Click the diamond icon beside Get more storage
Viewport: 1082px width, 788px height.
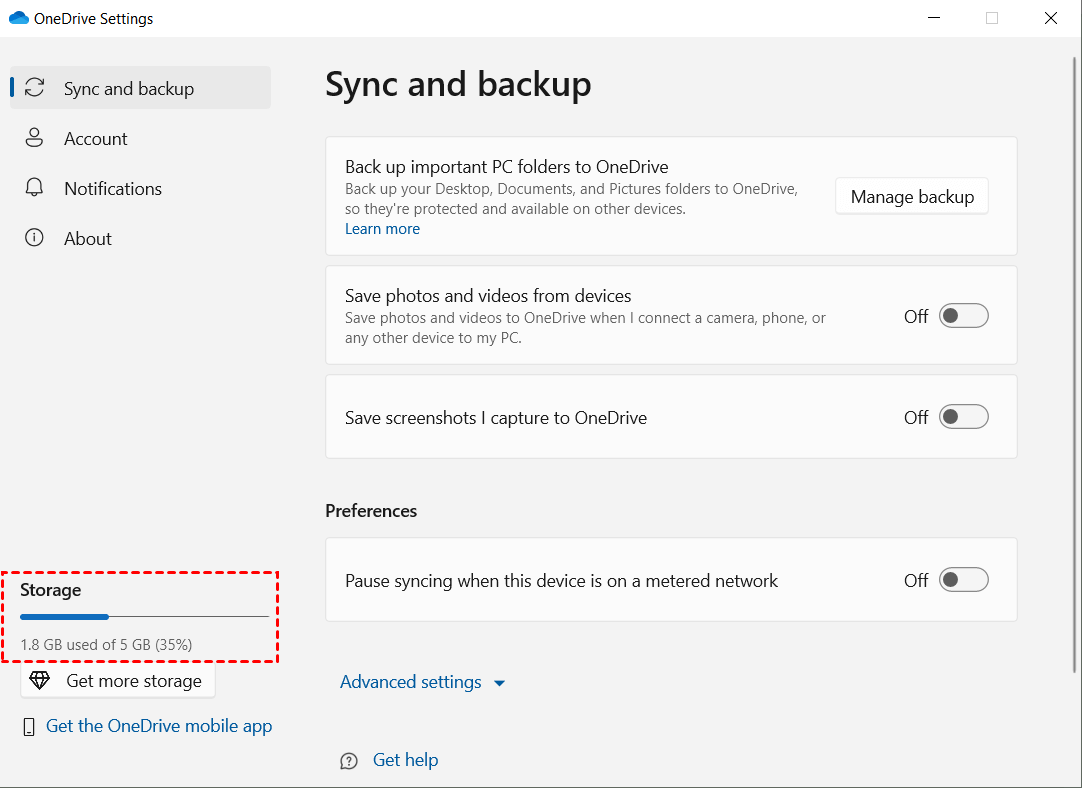click(x=39, y=680)
